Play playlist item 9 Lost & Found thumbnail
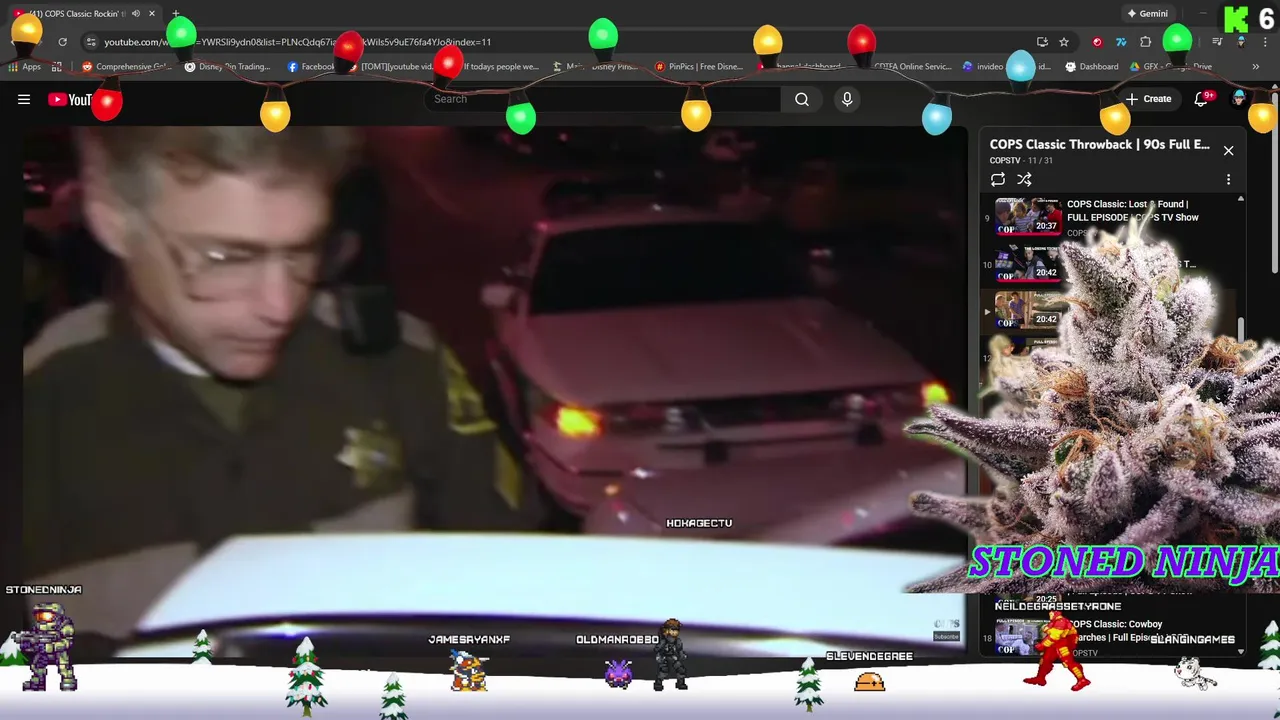The height and width of the screenshot is (720, 1280). coord(1027,217)
